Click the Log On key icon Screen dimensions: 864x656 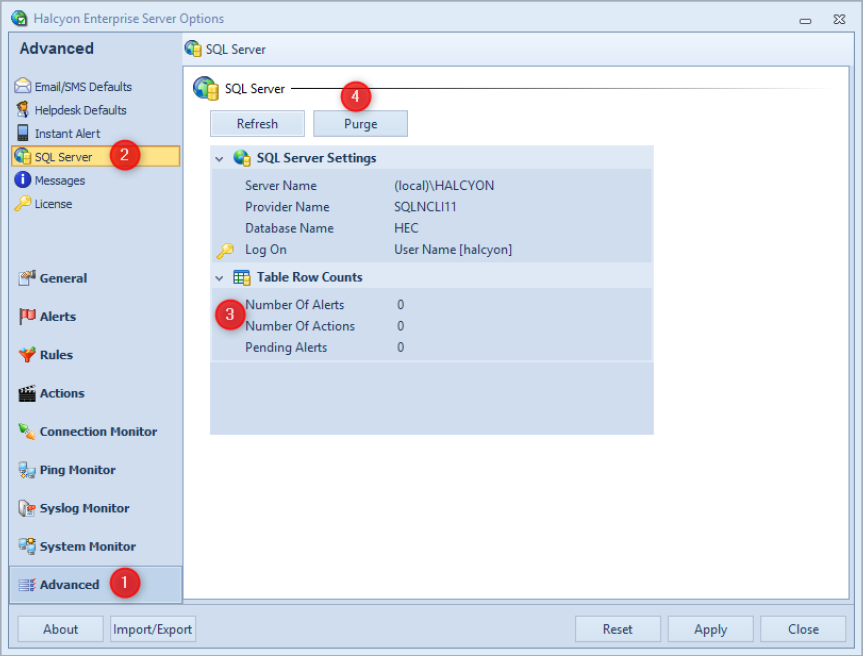tap(224, 250)
